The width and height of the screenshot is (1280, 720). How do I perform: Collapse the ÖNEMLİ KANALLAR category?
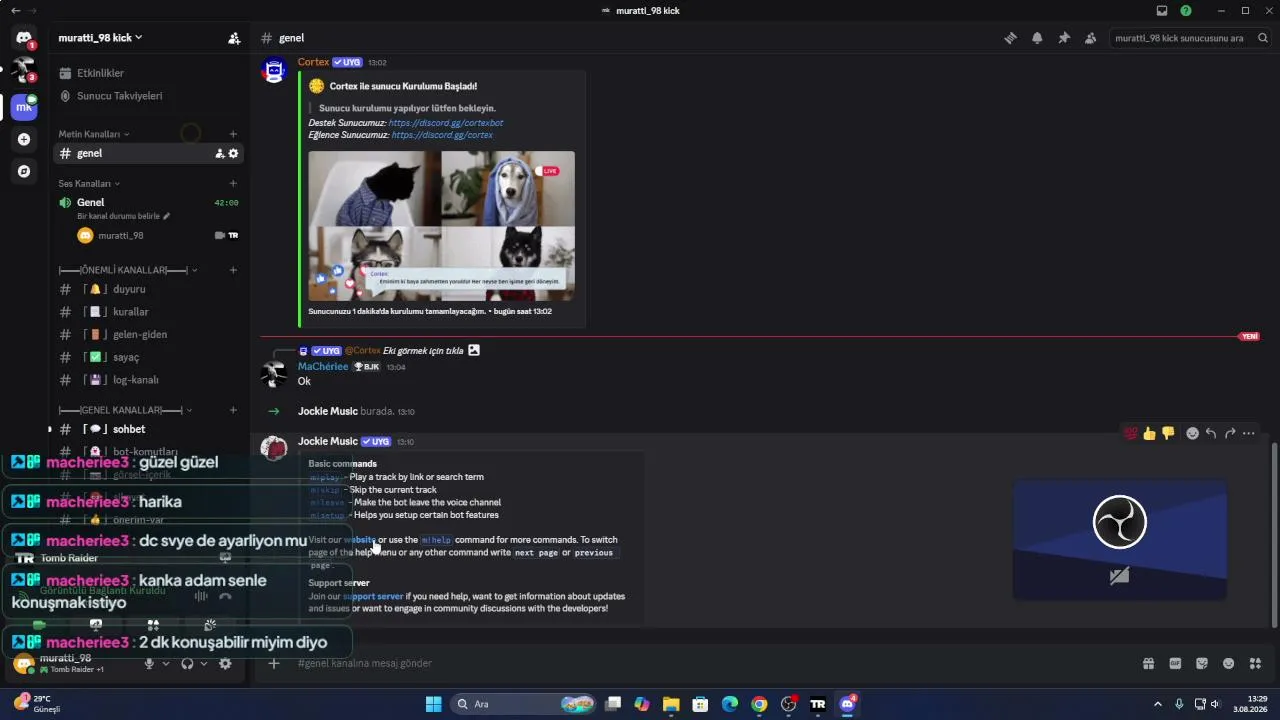click(128, 270)
